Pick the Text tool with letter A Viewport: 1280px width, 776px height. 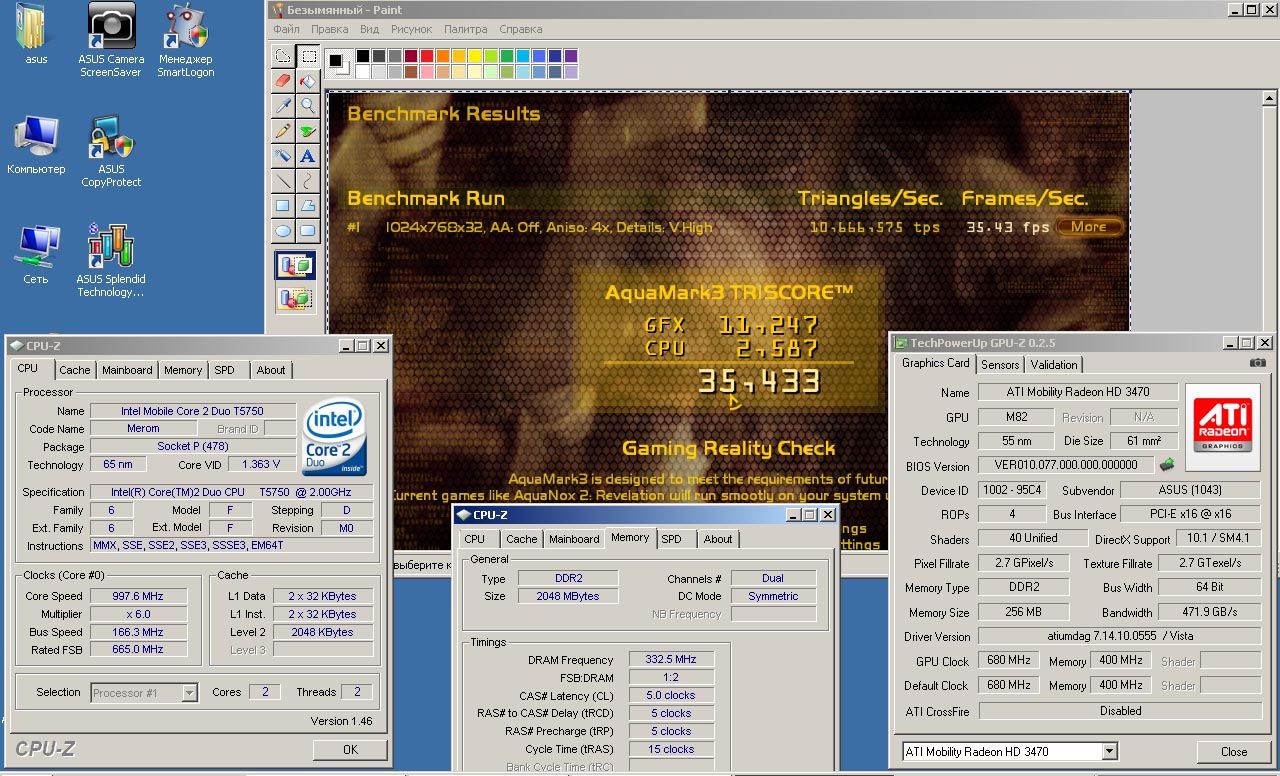click(308, 156)
